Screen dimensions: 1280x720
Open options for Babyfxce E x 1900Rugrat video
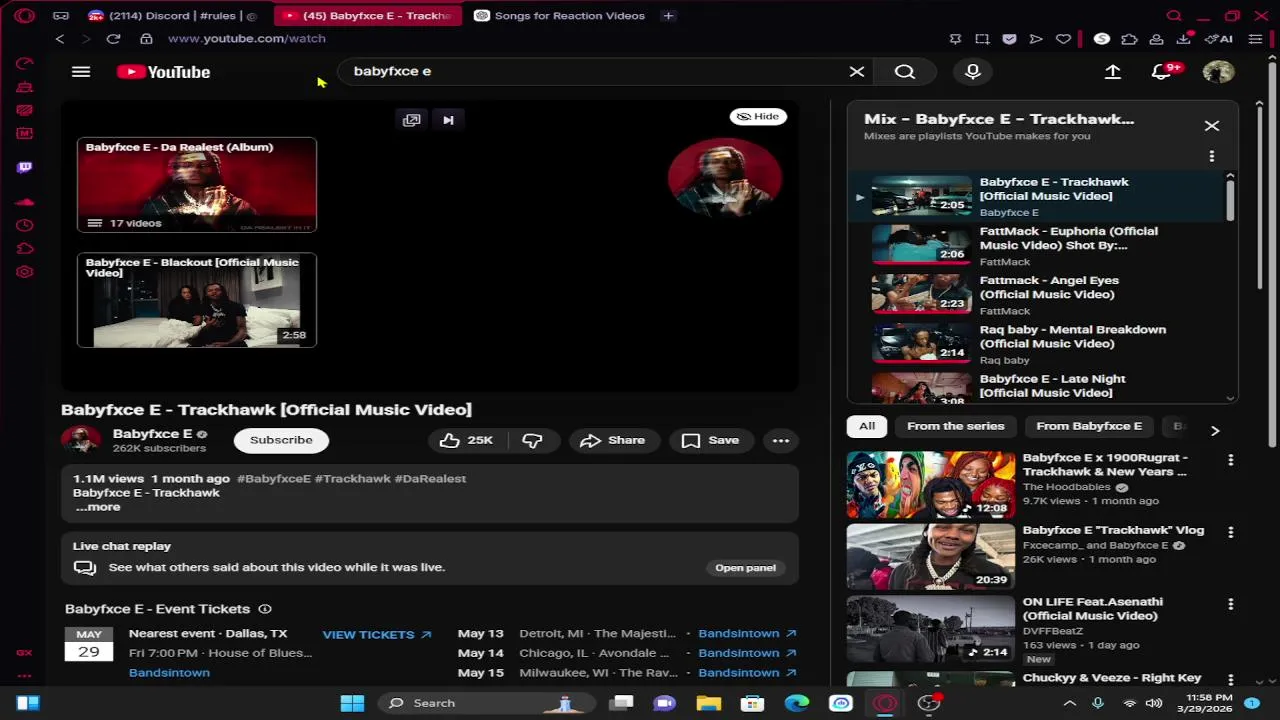(1231, 460)
